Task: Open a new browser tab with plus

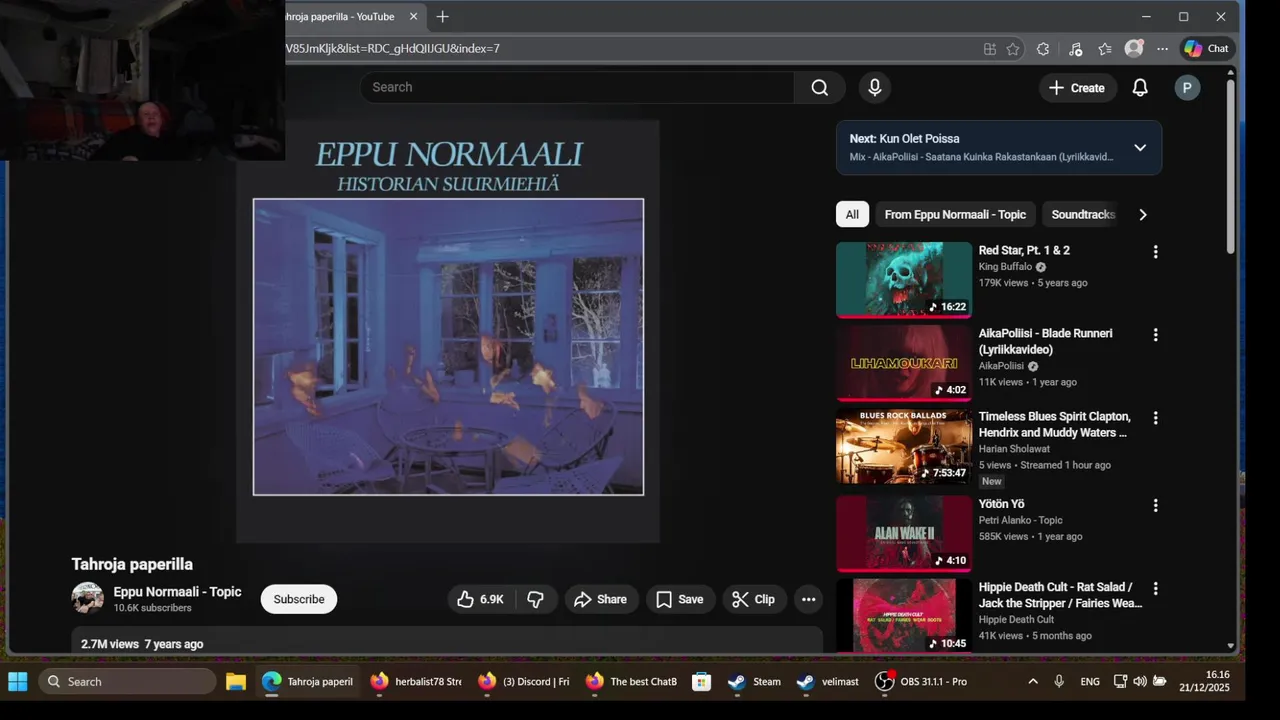Action: 443,17
